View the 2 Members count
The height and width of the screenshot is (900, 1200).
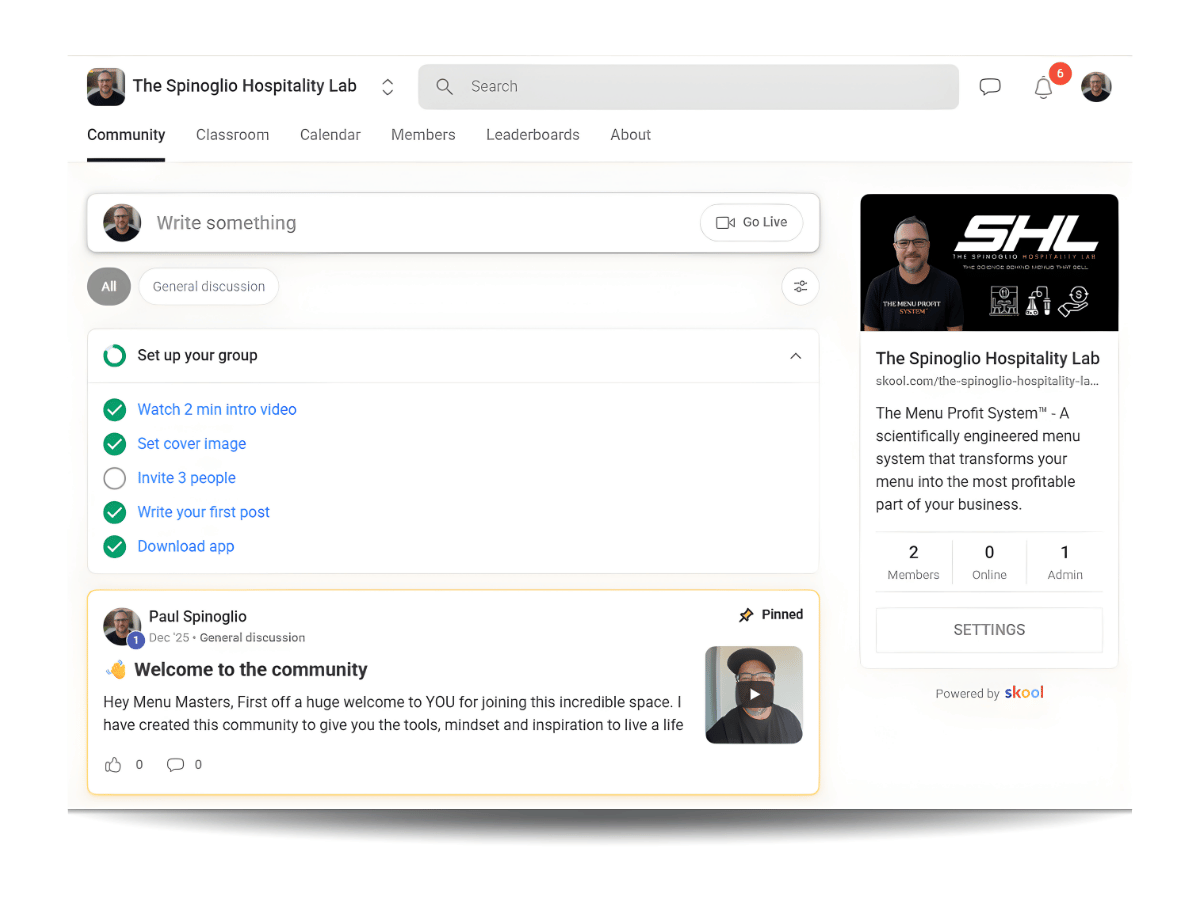point(914,562)
